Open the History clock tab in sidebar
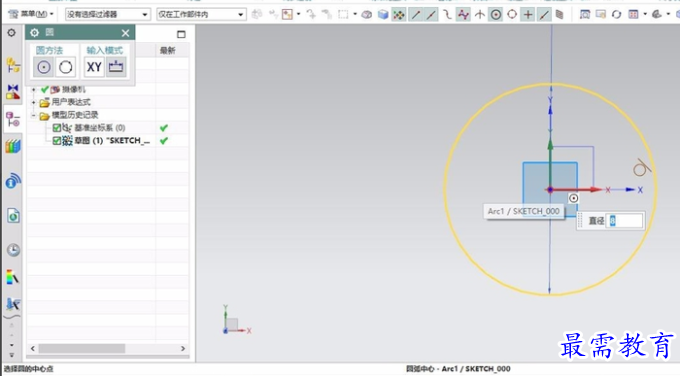 tap(13, 250)
